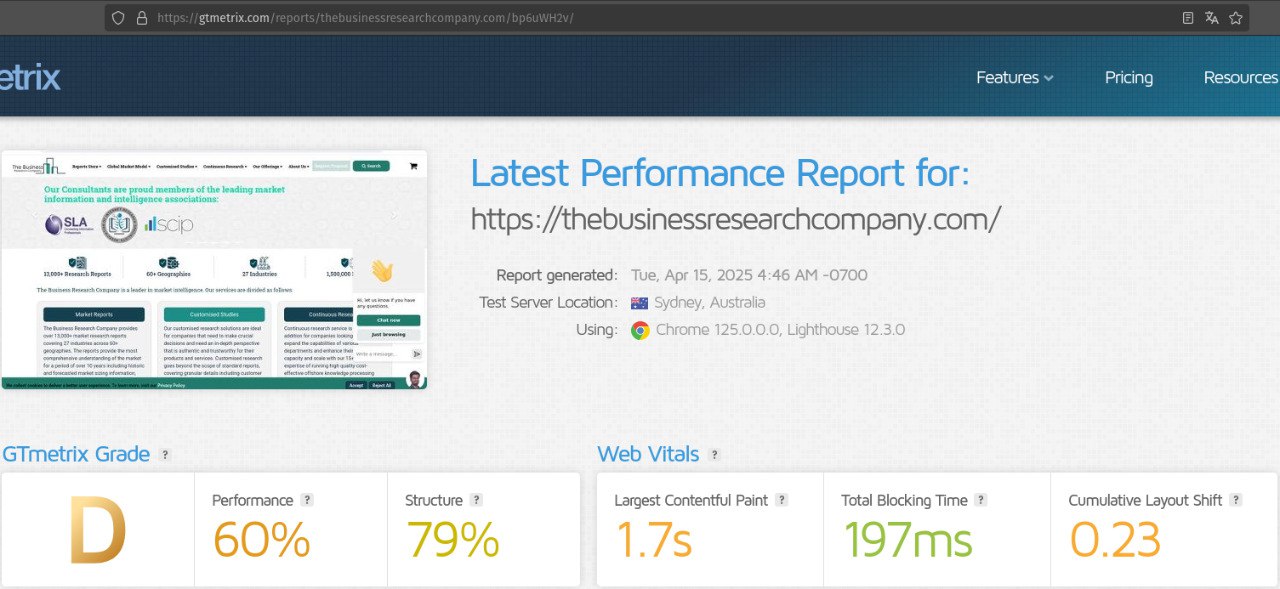This screenshot has width=1280, height=589.
Task: Click help icon beside GTmetrix Grade
Action: [x=165, y=455]
